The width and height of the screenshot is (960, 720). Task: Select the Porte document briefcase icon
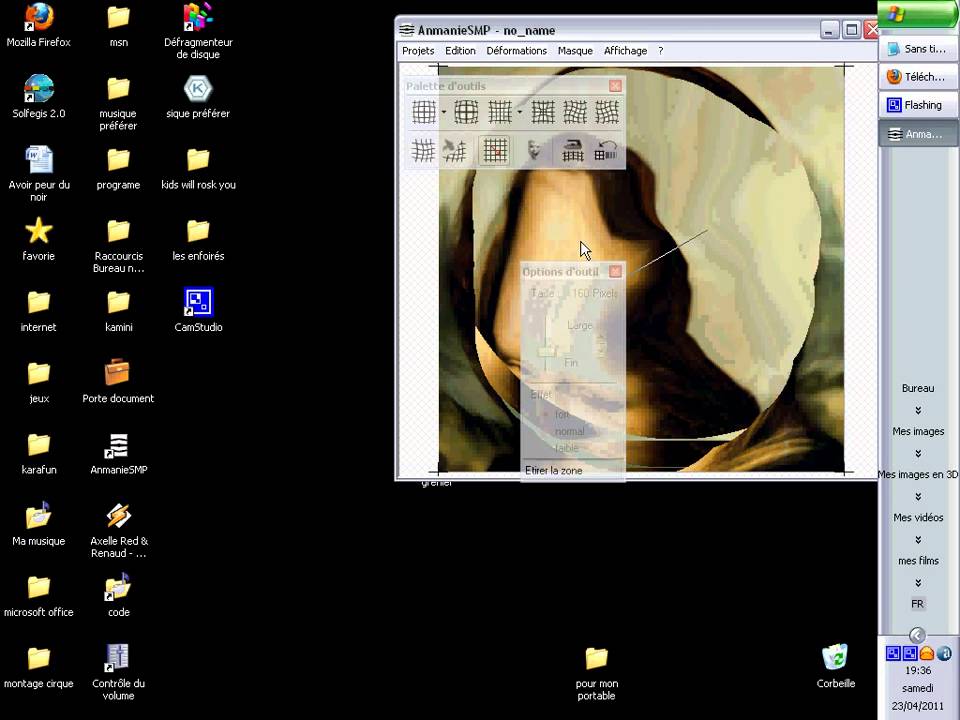118,381
